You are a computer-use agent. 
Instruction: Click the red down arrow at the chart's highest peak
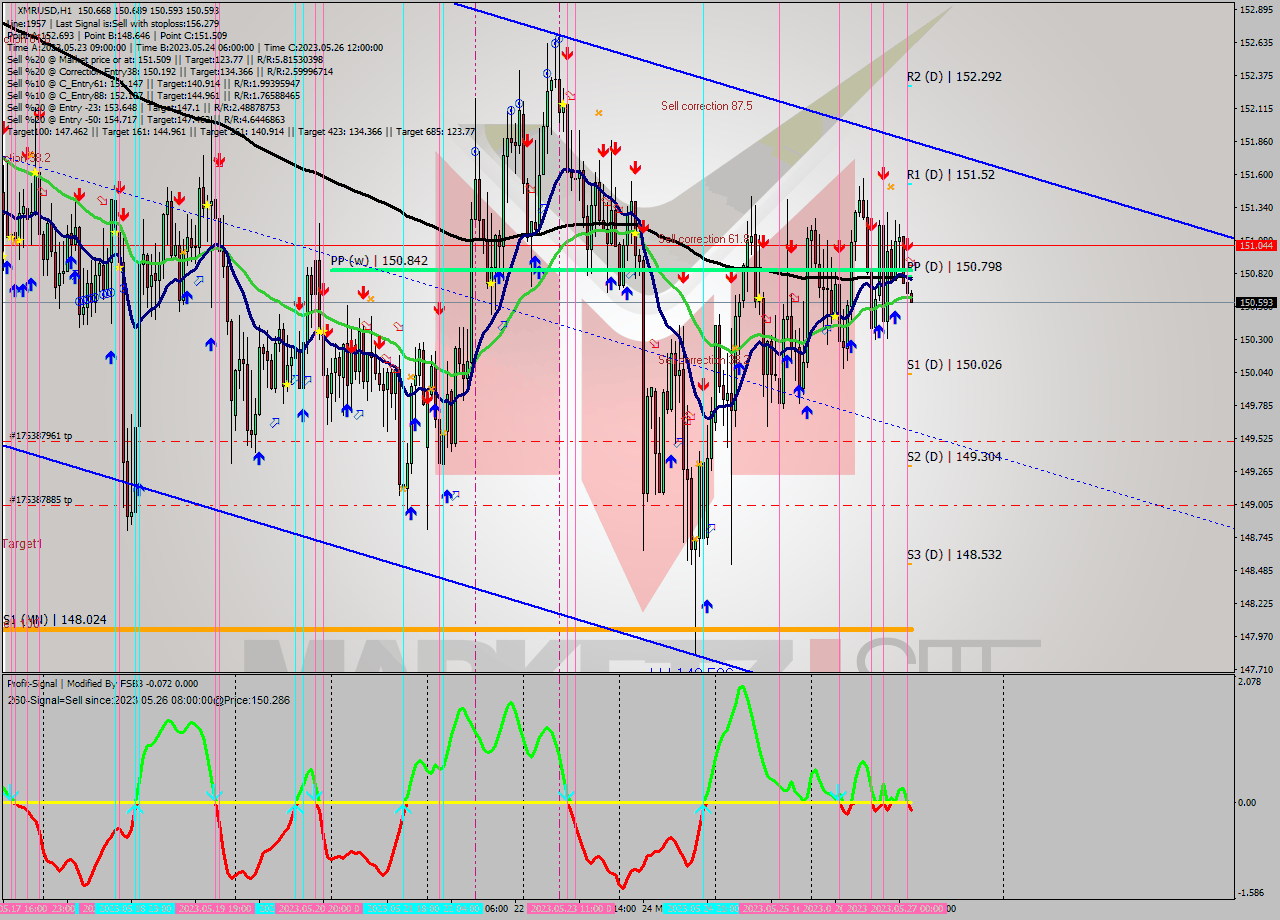[x=567, y=54]
